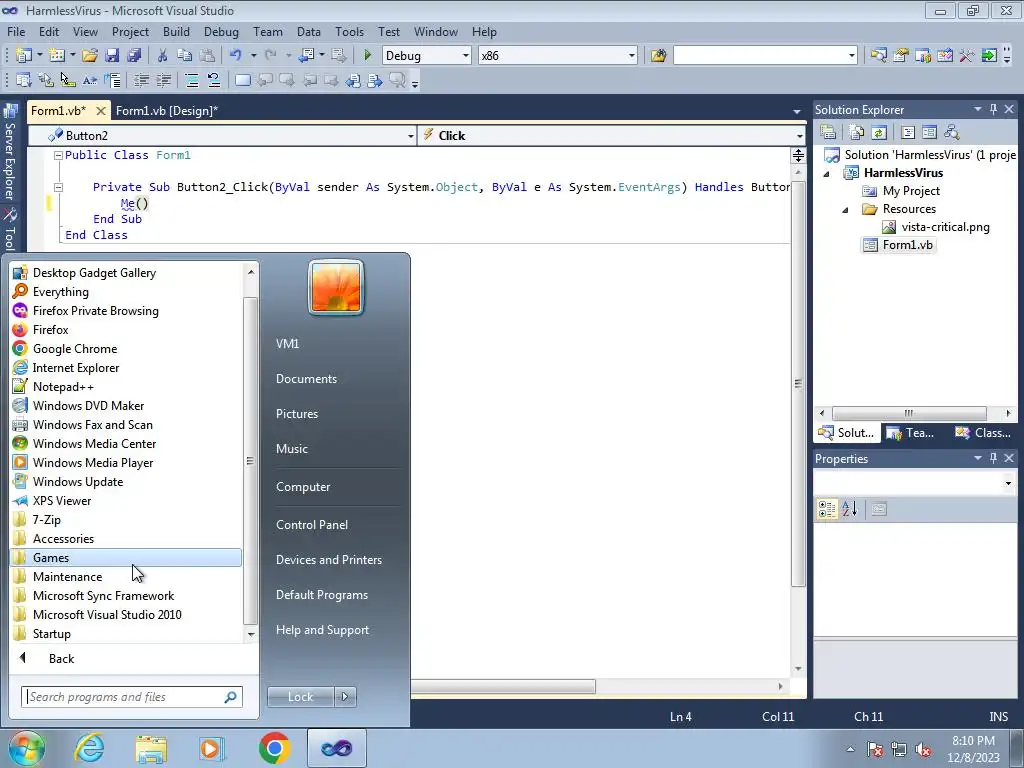Click the Refresh icon in Solution Explorer
The image size is (1024, 768).
[x=879, y=133]
